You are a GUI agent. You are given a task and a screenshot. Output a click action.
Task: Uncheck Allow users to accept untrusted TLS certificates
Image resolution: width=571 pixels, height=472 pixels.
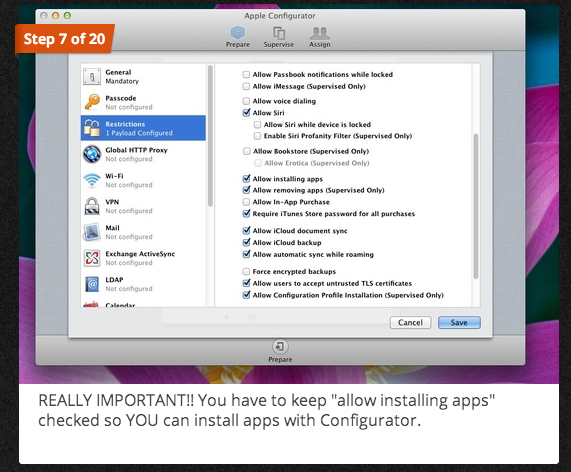(247, 283)
